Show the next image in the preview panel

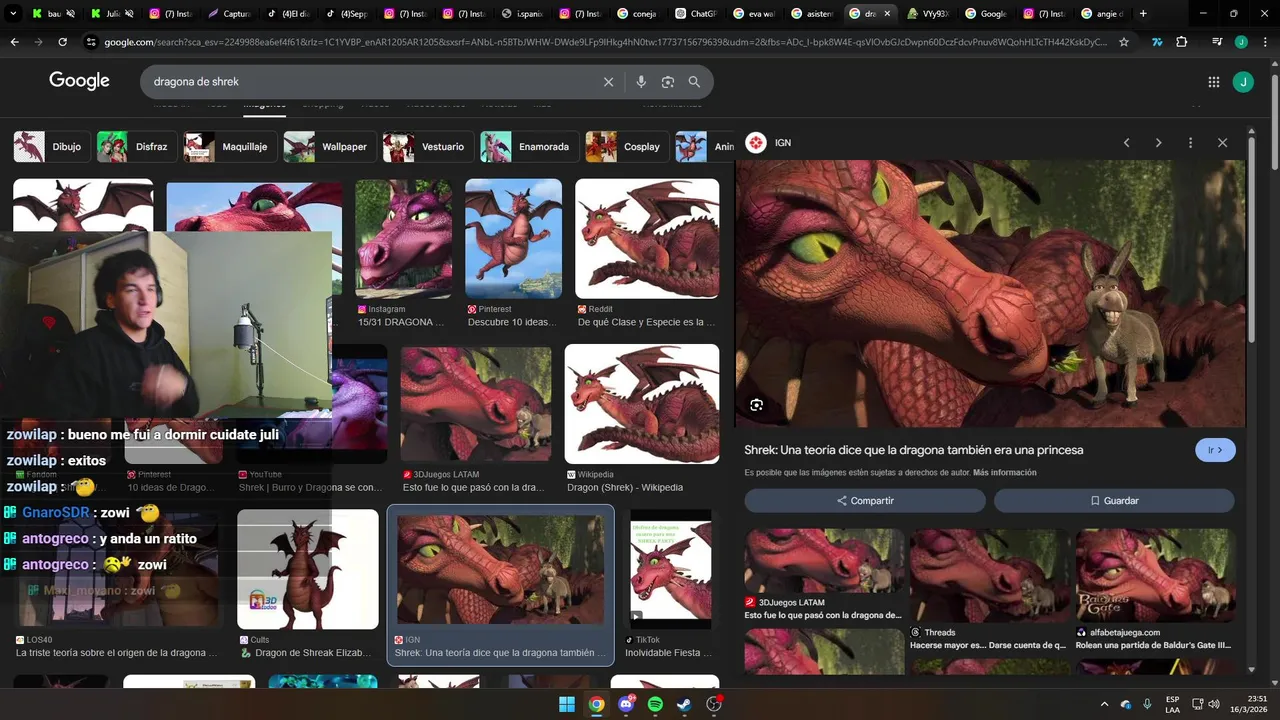coord(1159,143)
